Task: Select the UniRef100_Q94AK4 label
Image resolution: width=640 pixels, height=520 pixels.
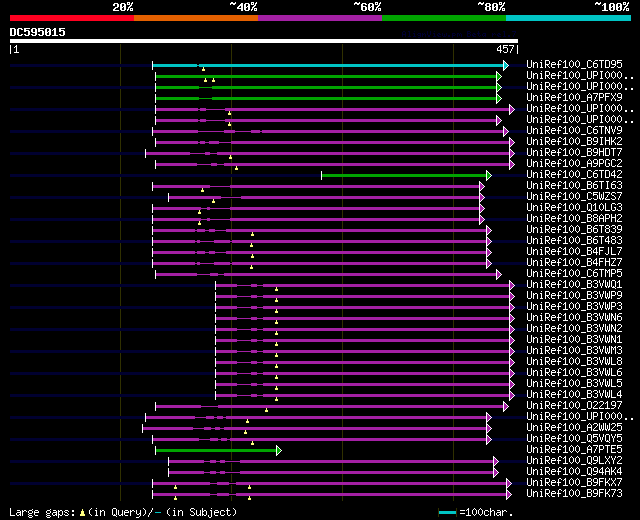Action: pos(574,472)
